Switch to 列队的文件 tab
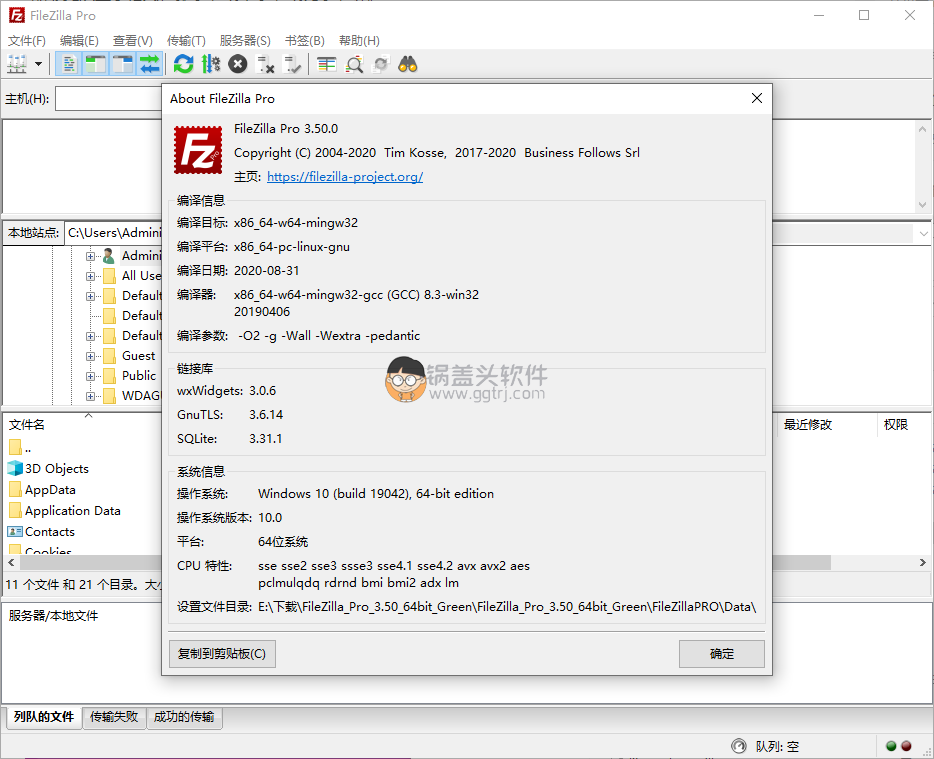 pyautogui.click(x=44, y=717)
